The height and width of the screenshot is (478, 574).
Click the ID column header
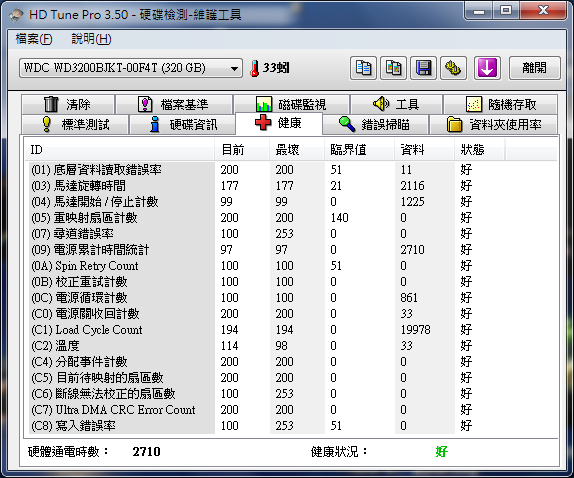119,150
